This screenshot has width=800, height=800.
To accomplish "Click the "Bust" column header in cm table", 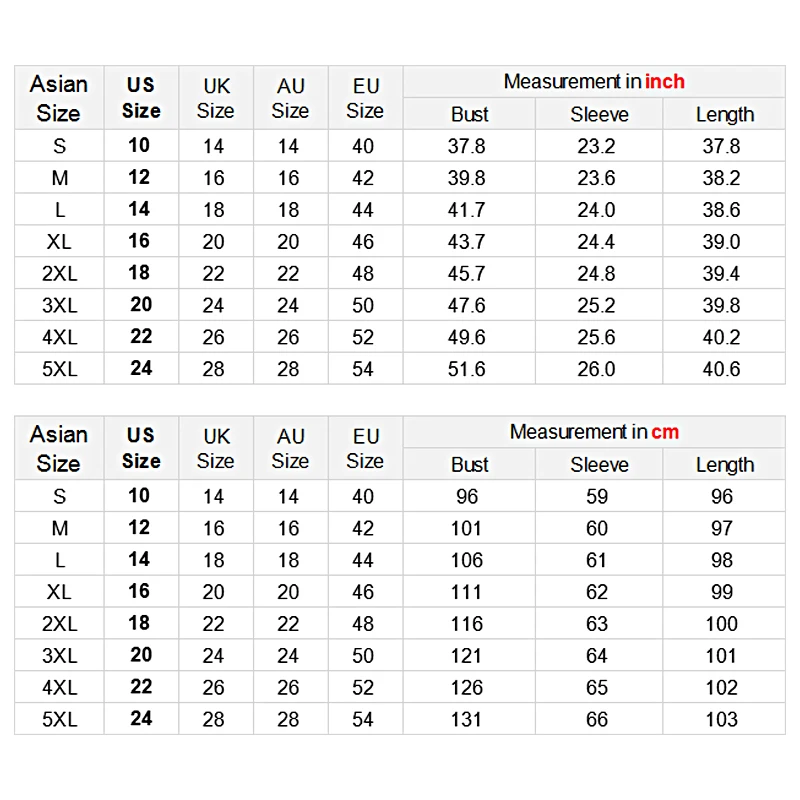I will click(469, 464).
